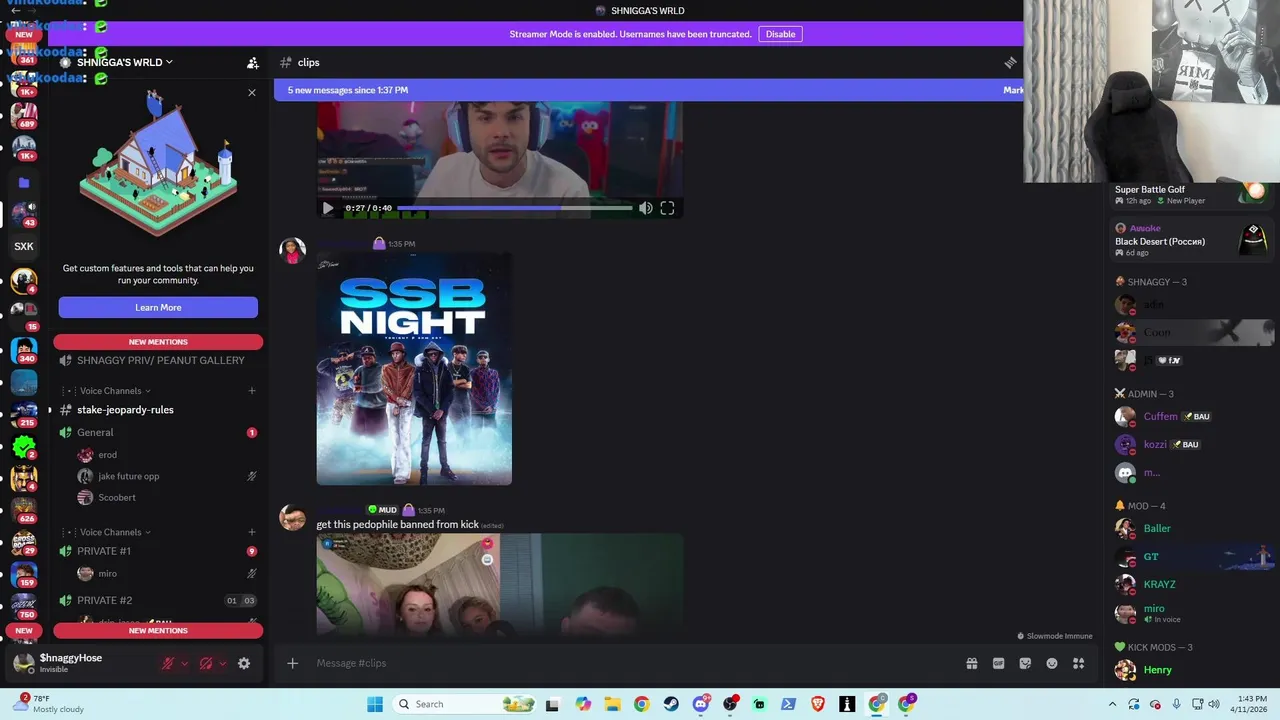Mark new messages as read
The height and width of the screenshot is (720, 1280).
point(1012,90)
